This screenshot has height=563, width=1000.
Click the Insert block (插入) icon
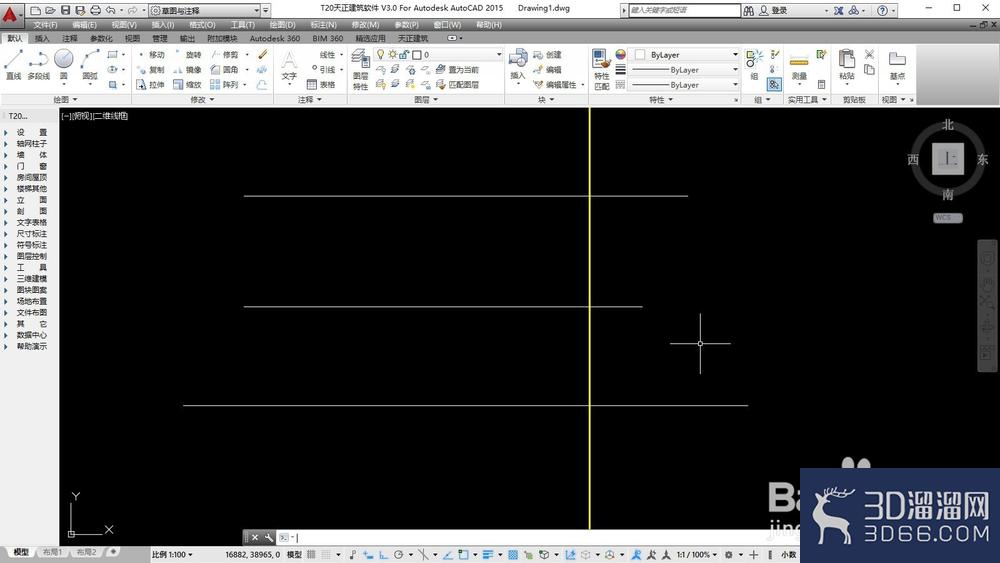(x=518, y=64)
